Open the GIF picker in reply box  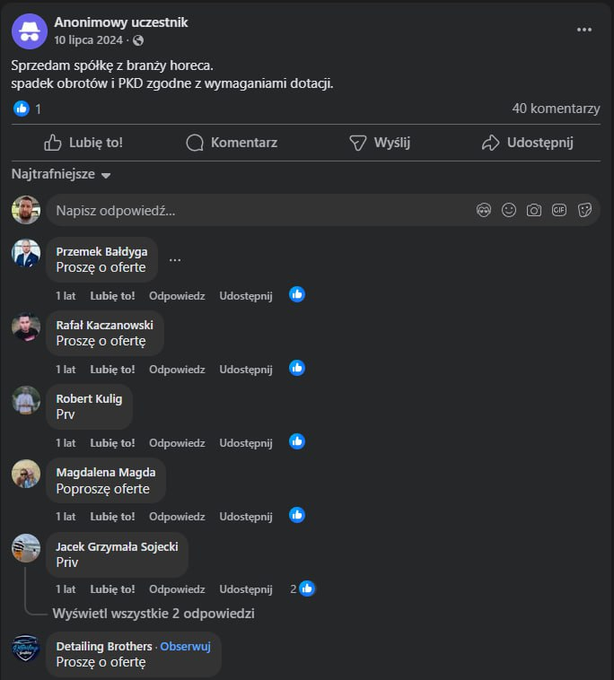pyautogui.click(x=559, y=210)
